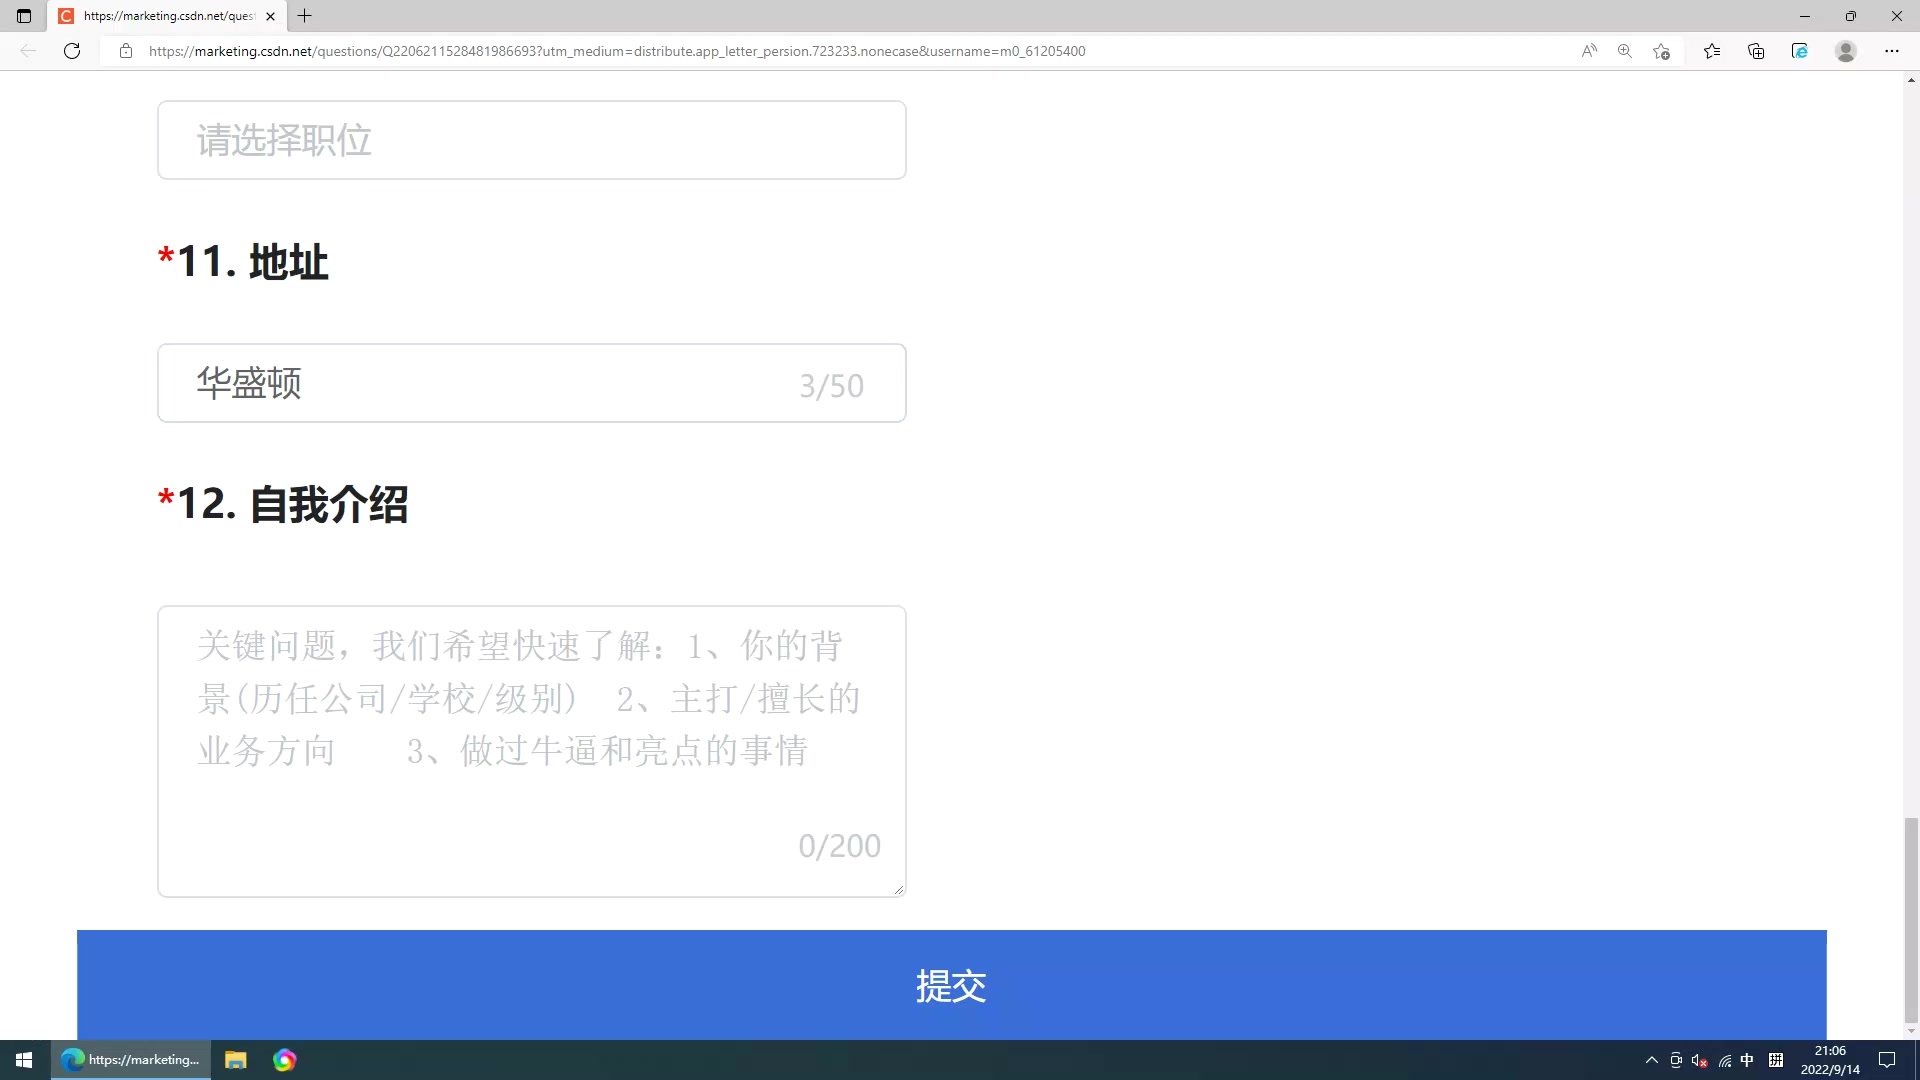Open the browser profile avatar

coord(1845,51)
